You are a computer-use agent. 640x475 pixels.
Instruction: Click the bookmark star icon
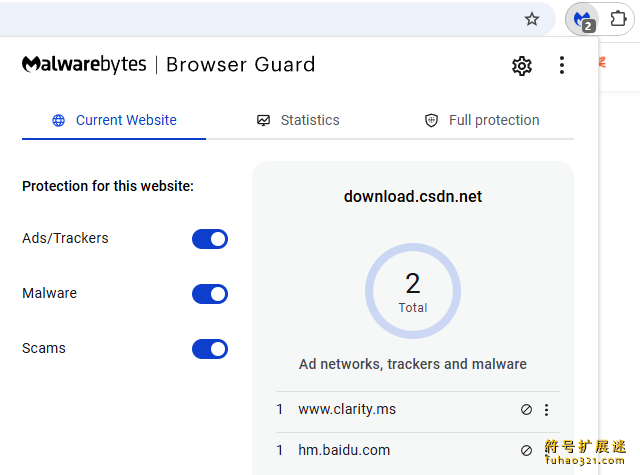[531, 19]
